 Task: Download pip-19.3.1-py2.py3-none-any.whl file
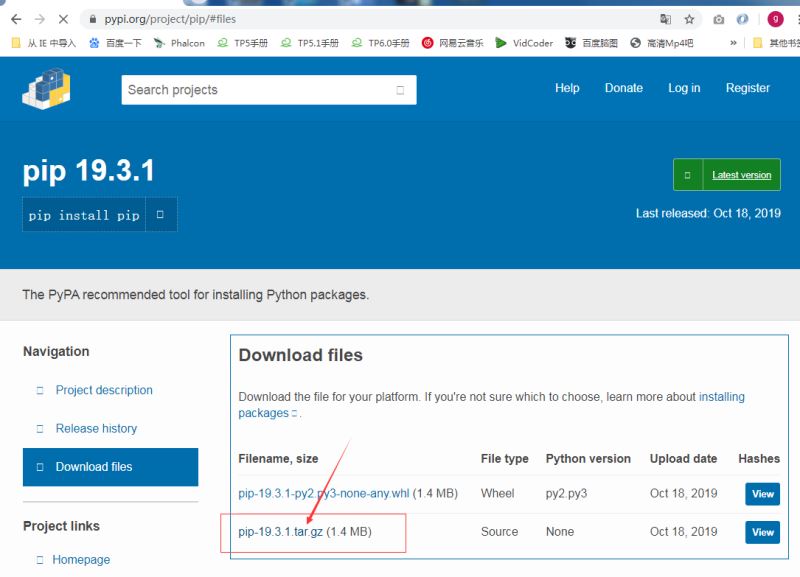point(323,493)
